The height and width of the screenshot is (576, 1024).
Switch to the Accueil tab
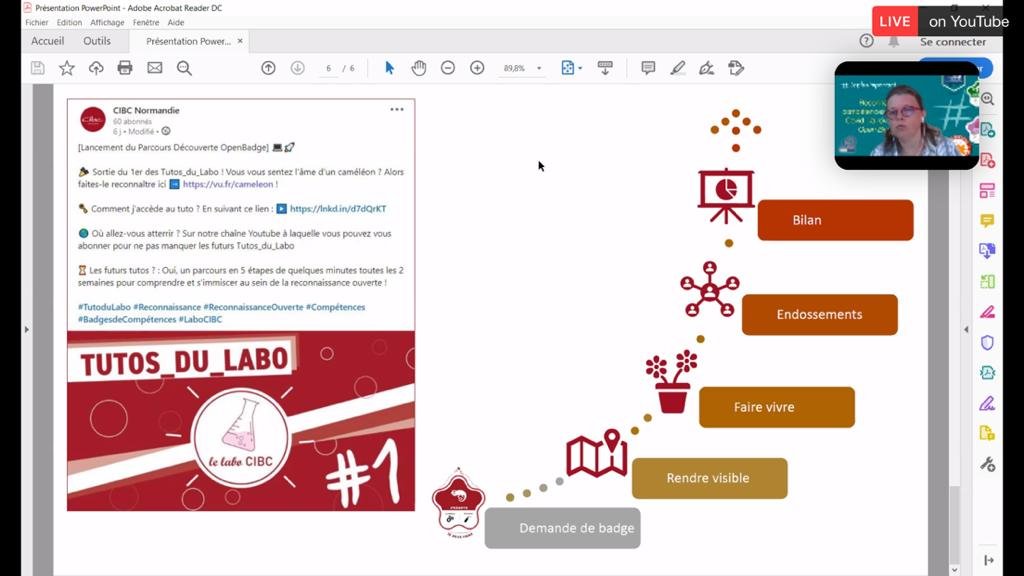(x=48, y=41)
